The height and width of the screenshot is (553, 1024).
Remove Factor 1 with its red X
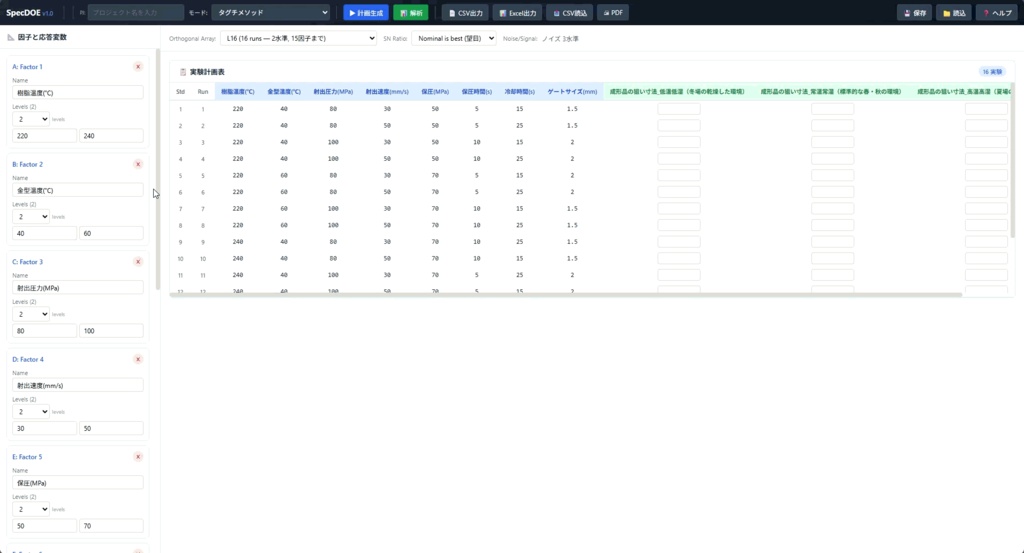coord(138,67)
